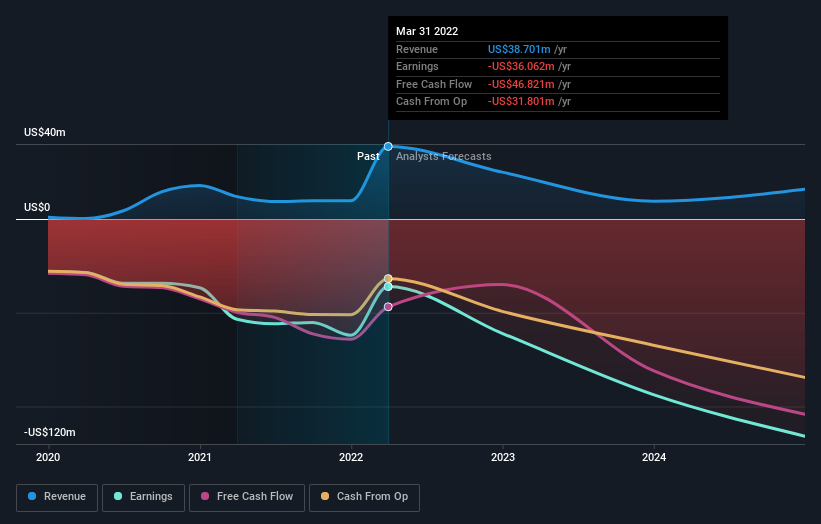Image resolution: width=821 pixels, height=524 pixels.
Task: Toggle the Cash From Op legend button
Action: [364, 497]
